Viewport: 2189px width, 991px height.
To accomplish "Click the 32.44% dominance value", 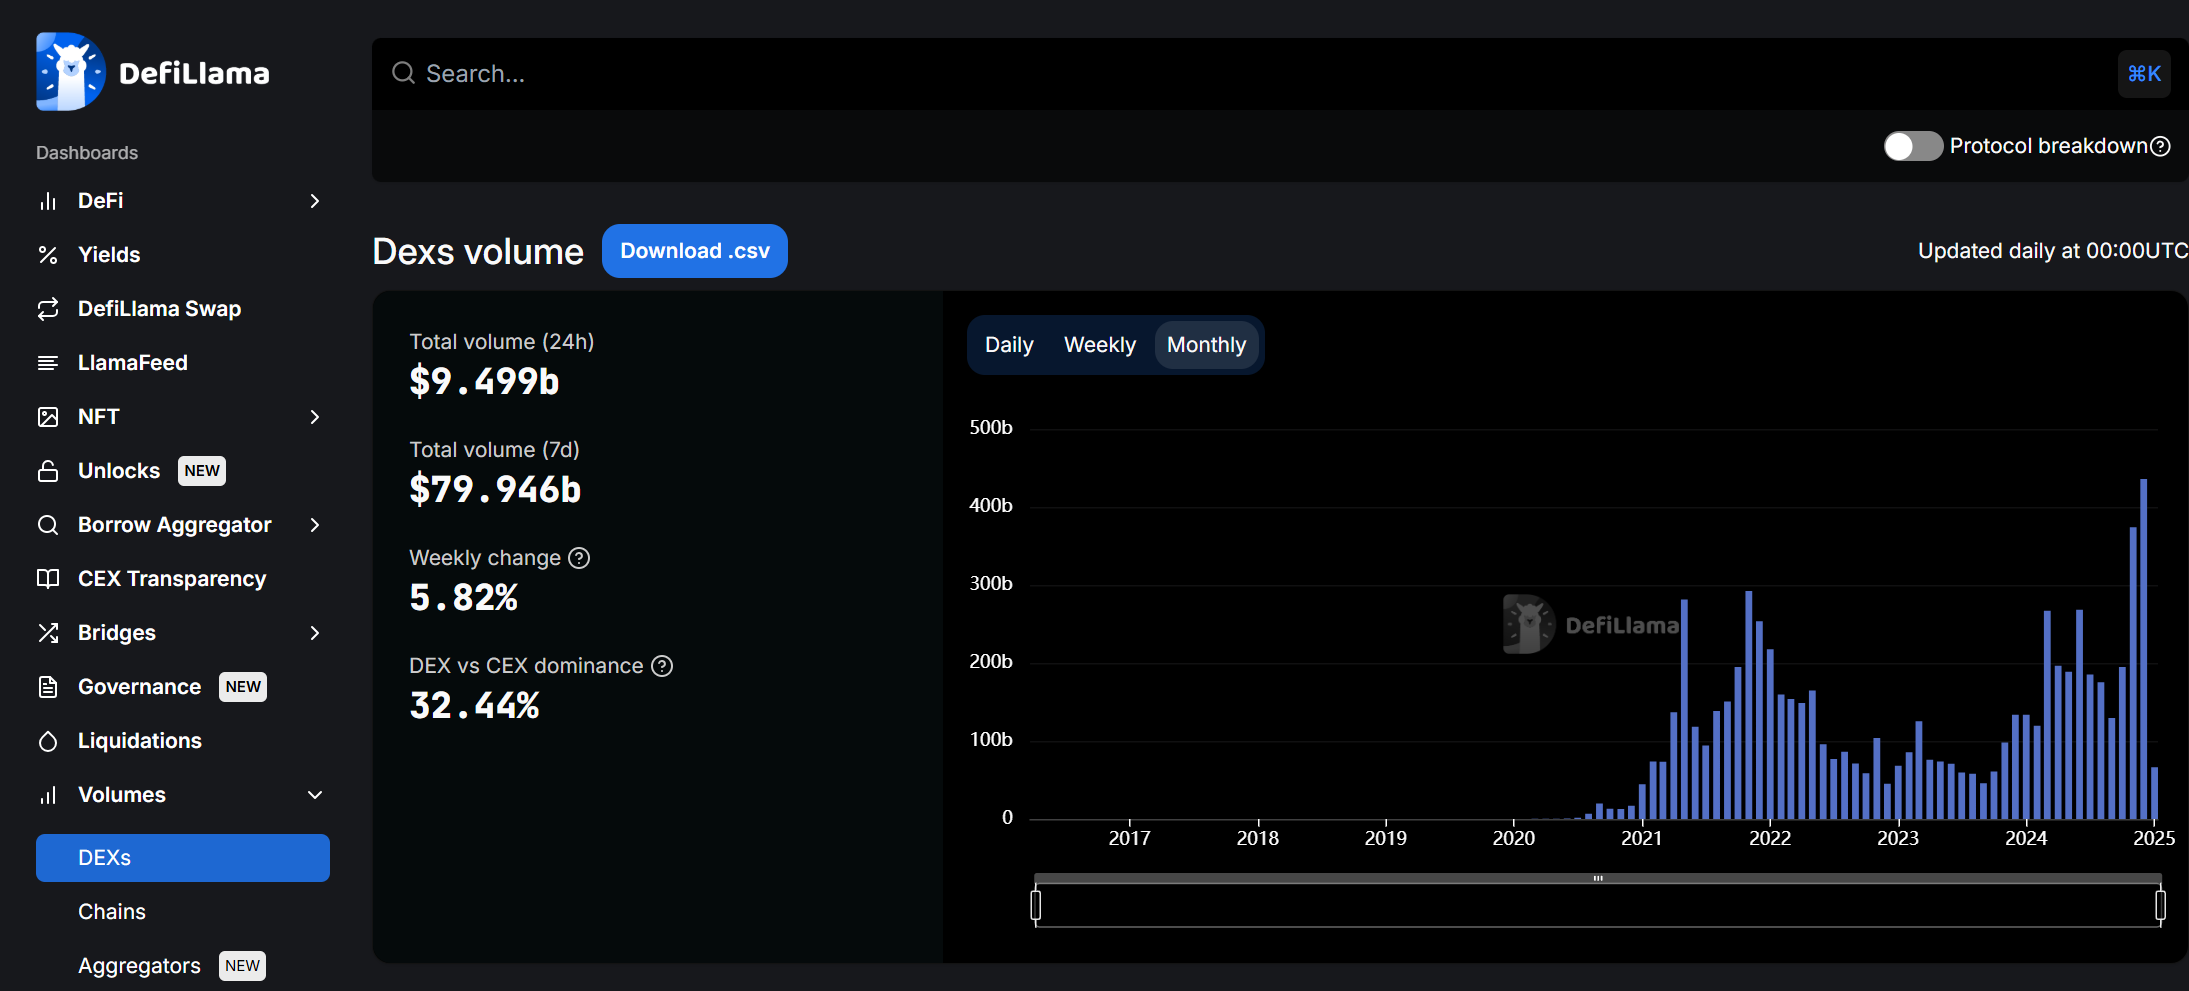I will click(x=474, y=705).
